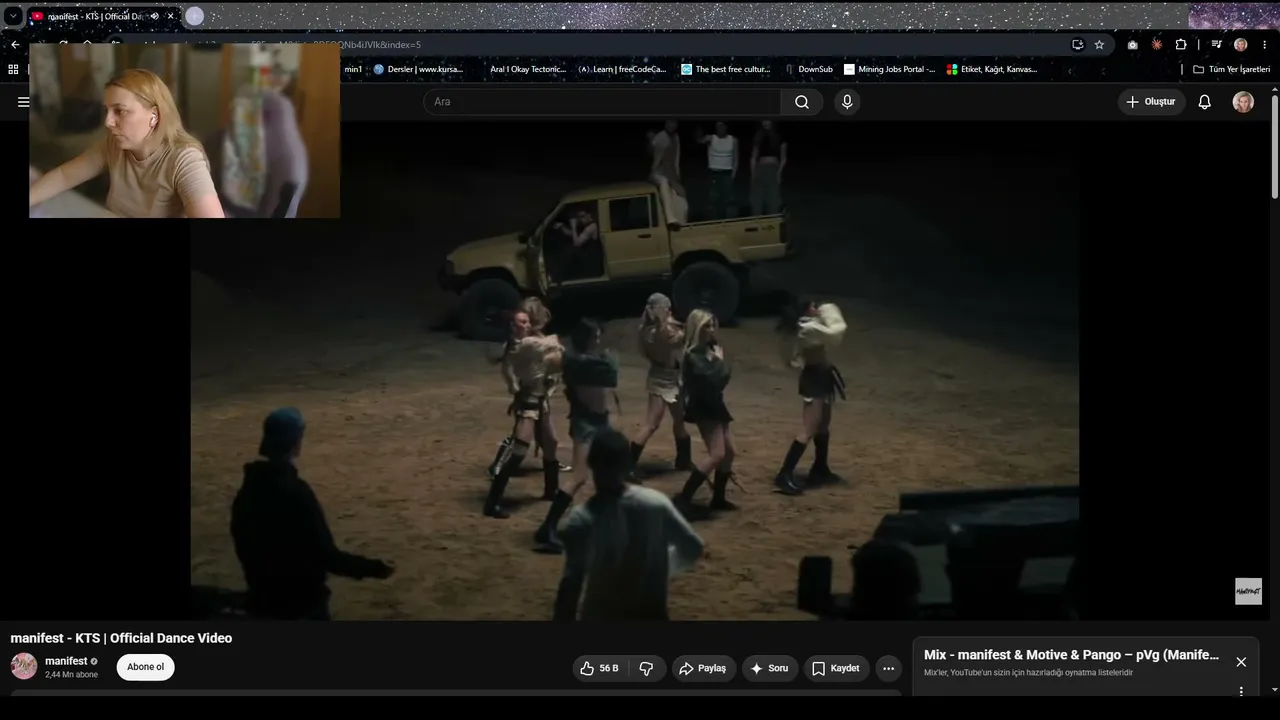Click the install app icon in address bar
This screenshot has height=720, width=1280.
click(x=1077, y=44)
